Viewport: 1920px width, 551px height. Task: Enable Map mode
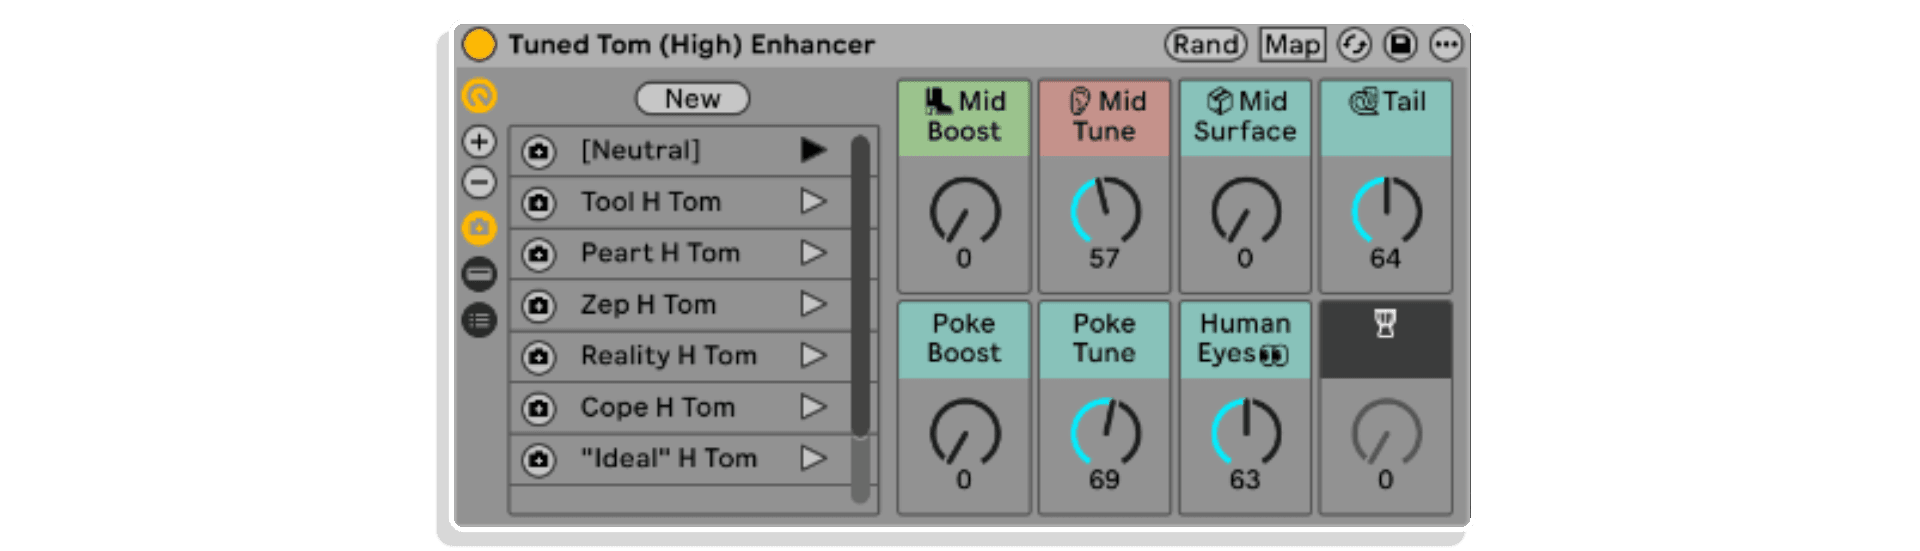(x=1292, y=45)
